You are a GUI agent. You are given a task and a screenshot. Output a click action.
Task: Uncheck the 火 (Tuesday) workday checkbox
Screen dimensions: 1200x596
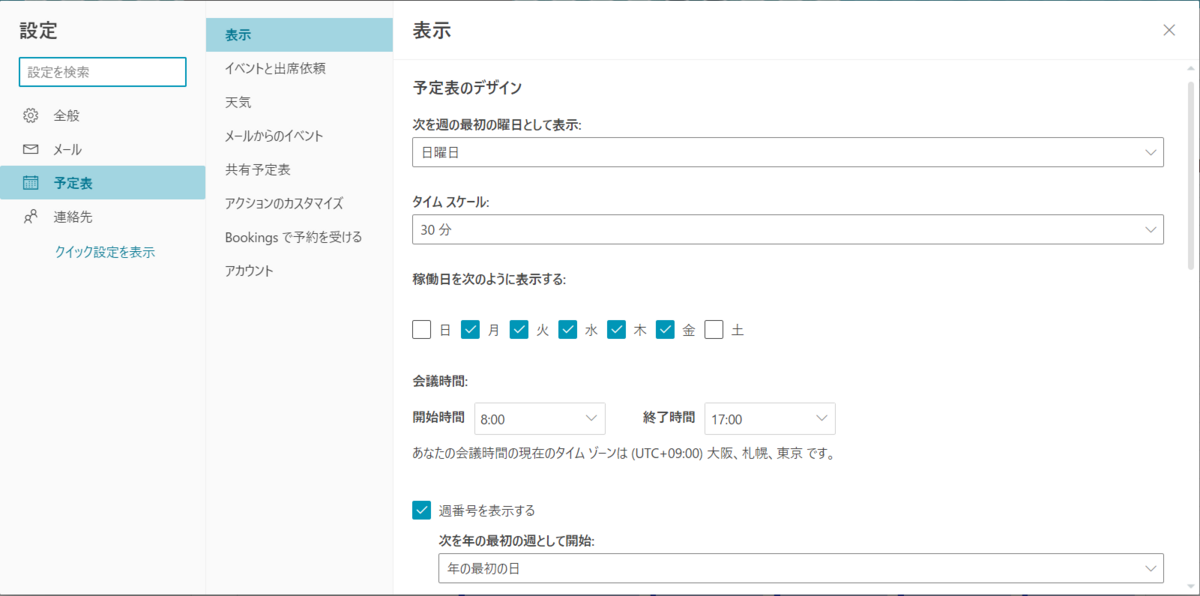click(520, 330)
